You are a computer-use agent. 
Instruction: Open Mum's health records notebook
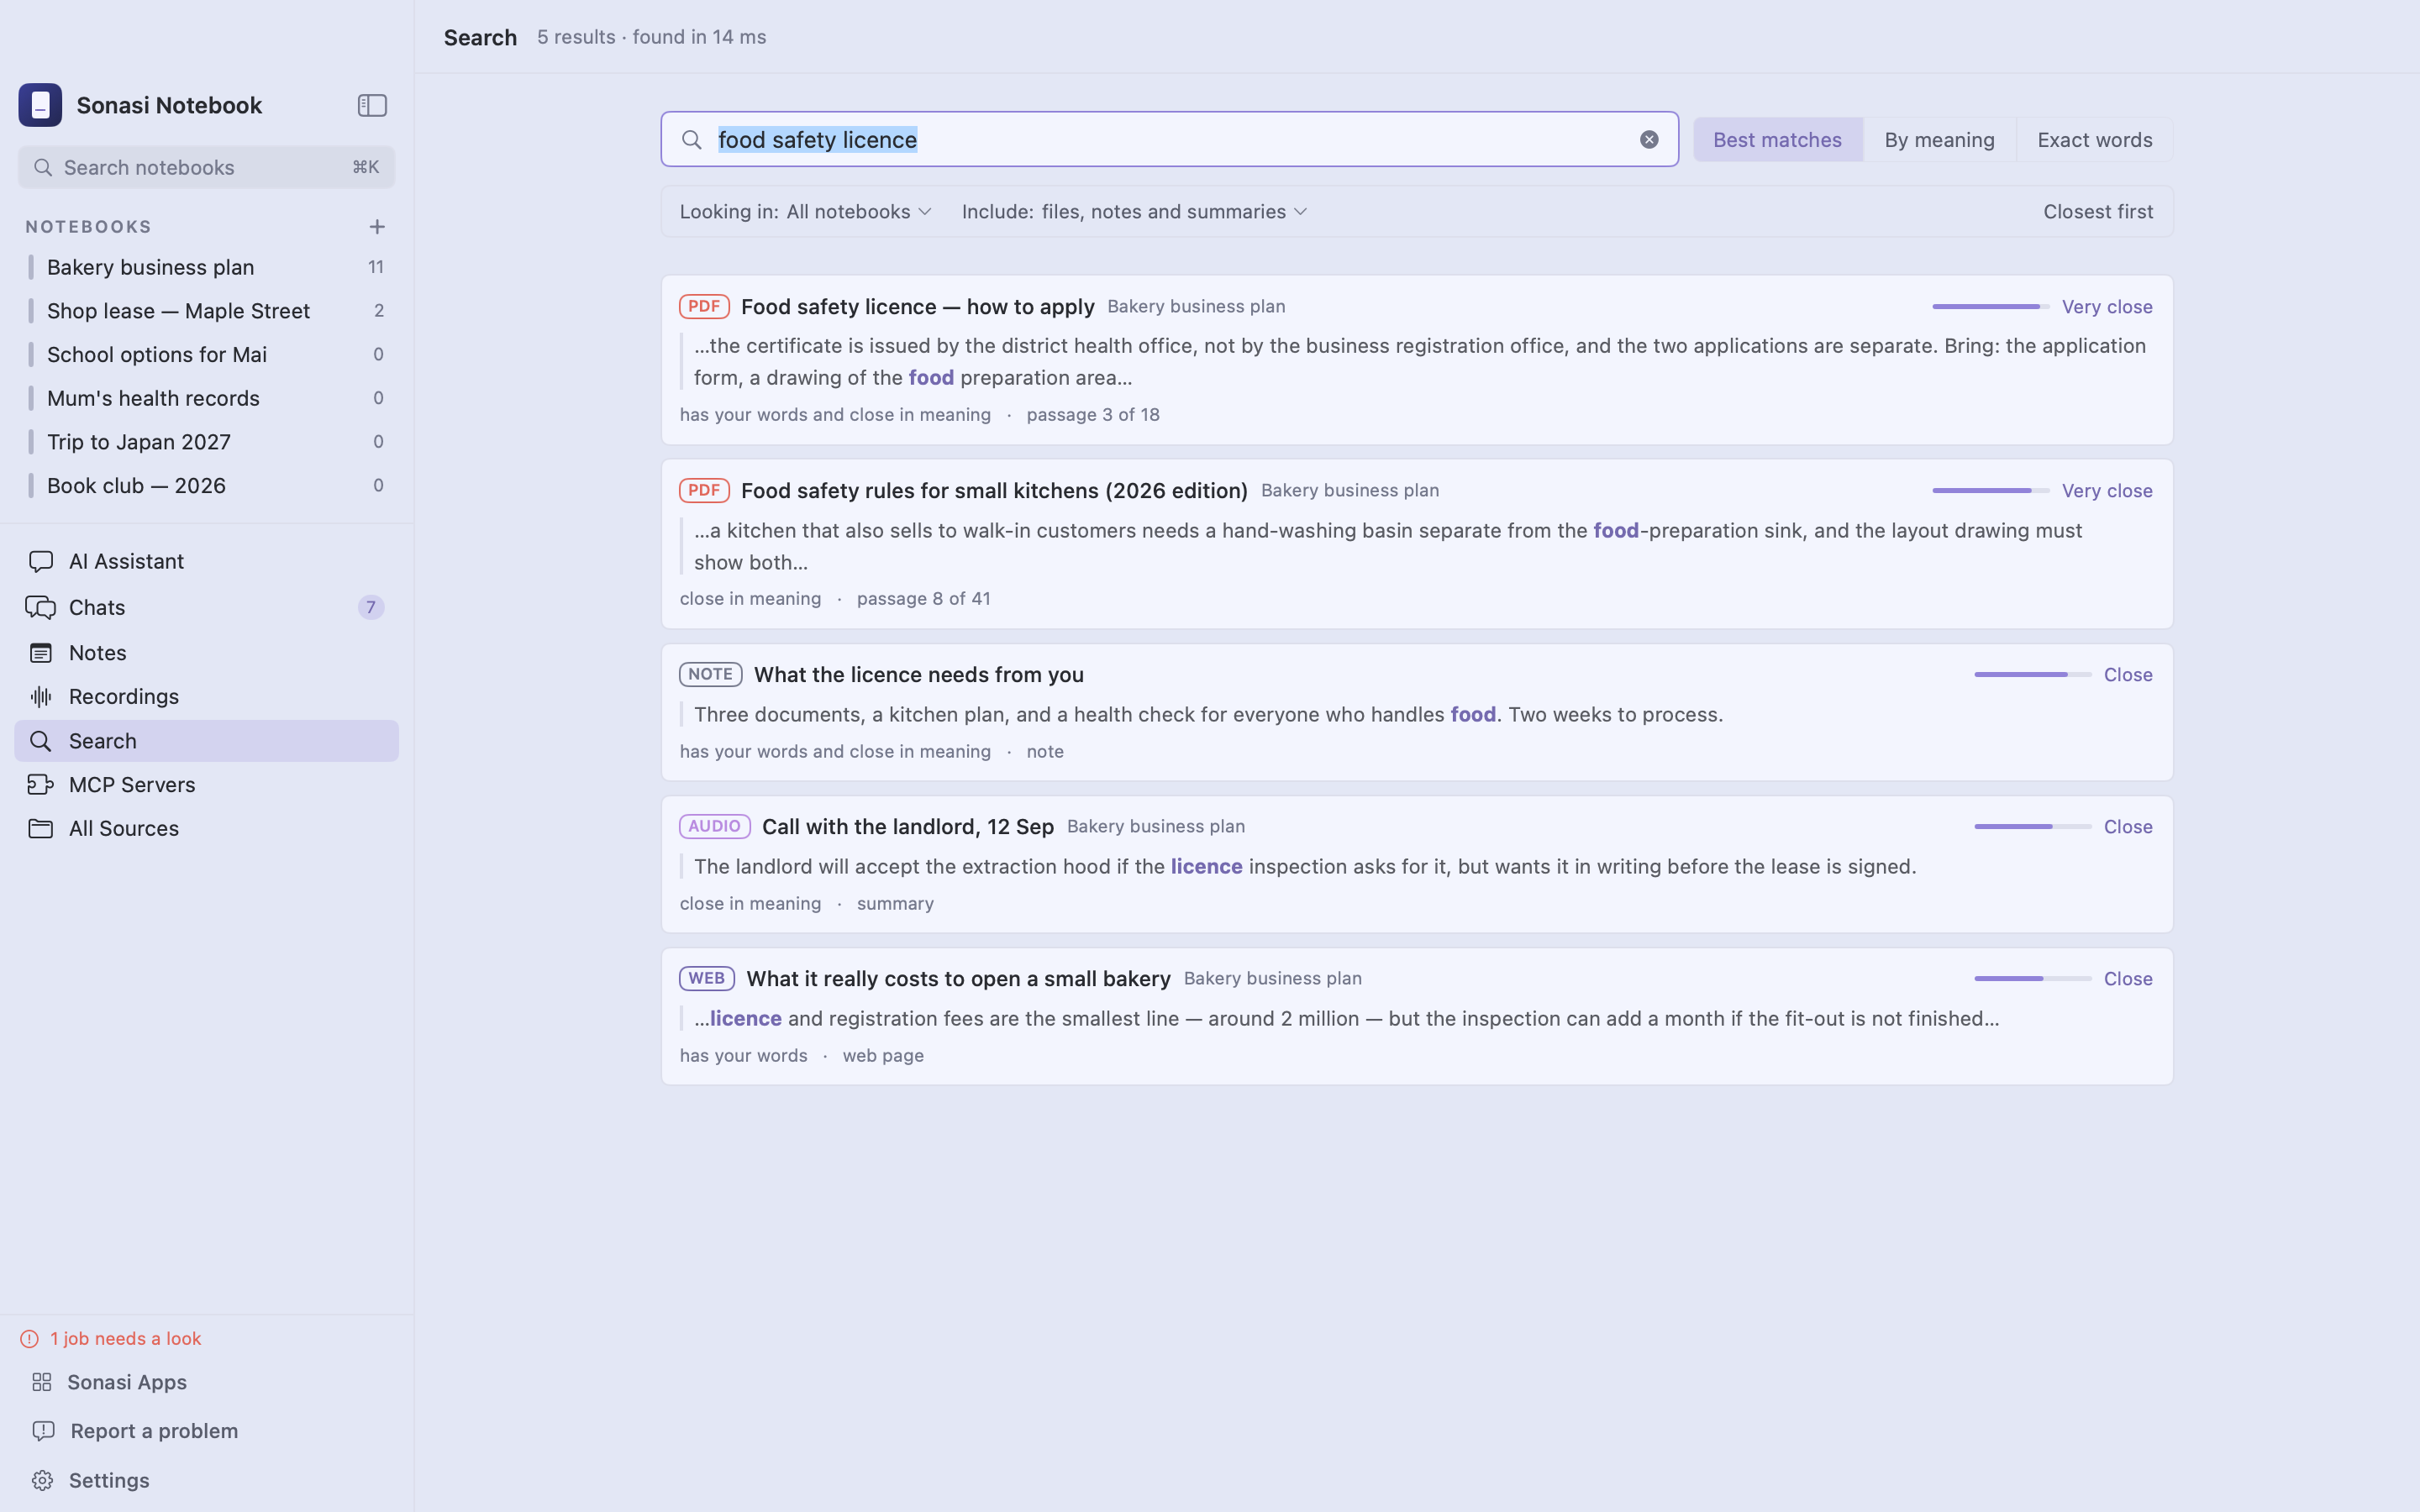(206, 398)
